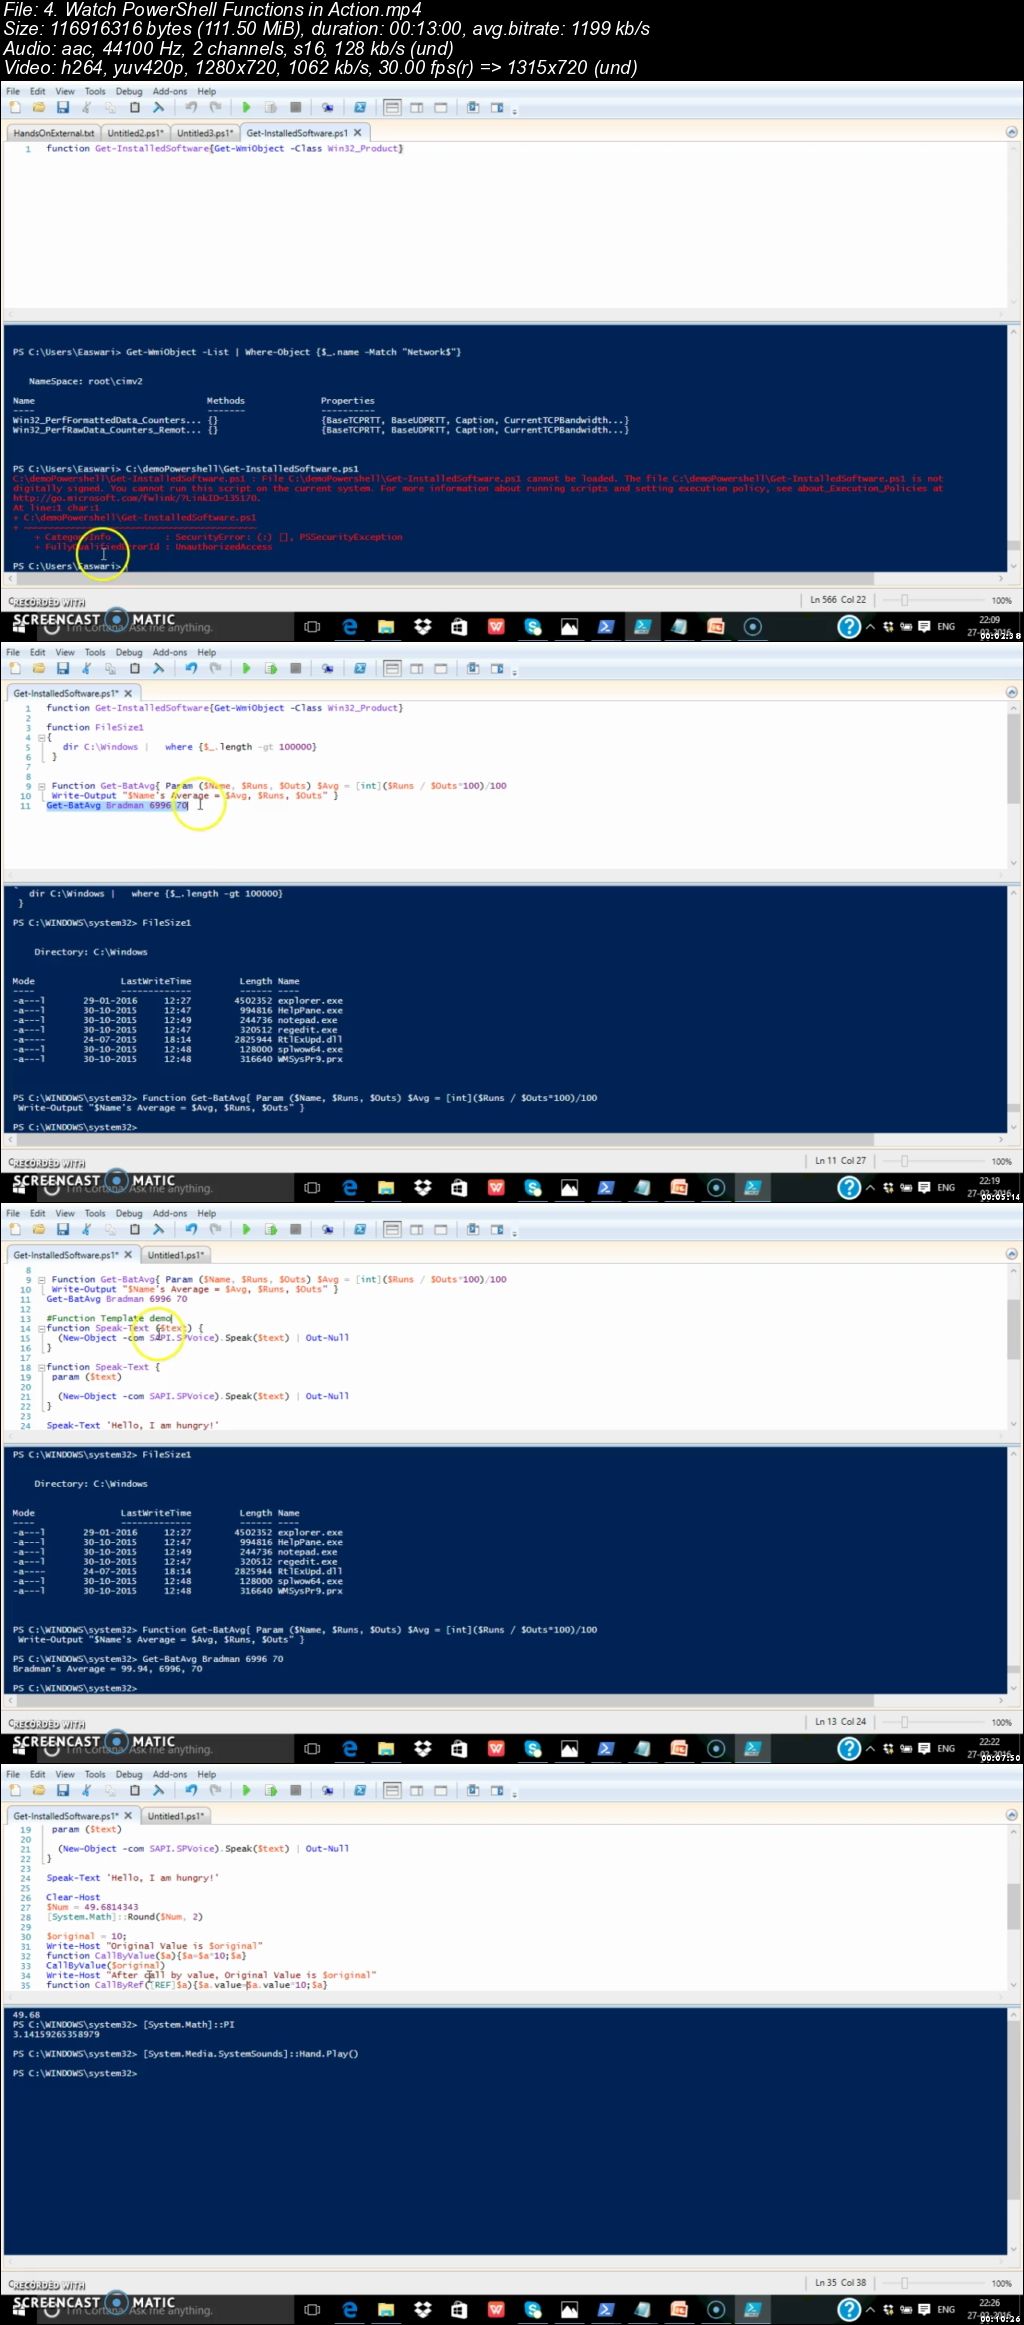The image size is (1024, 2325).
Task: Click code line 'Get-BatAvg Bradman 6996 70' highlighted in editor
Action: (117, 805)
